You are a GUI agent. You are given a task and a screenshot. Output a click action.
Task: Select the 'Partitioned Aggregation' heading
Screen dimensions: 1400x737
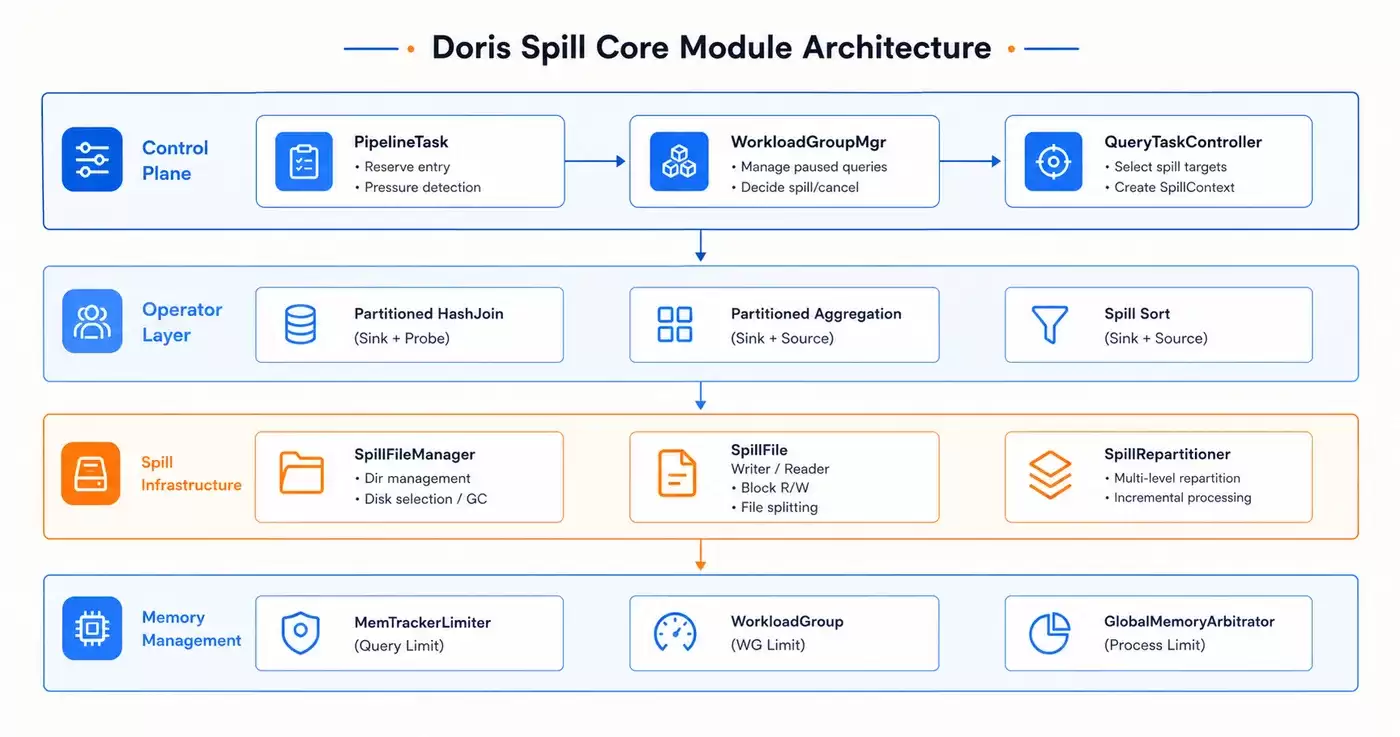816,314
